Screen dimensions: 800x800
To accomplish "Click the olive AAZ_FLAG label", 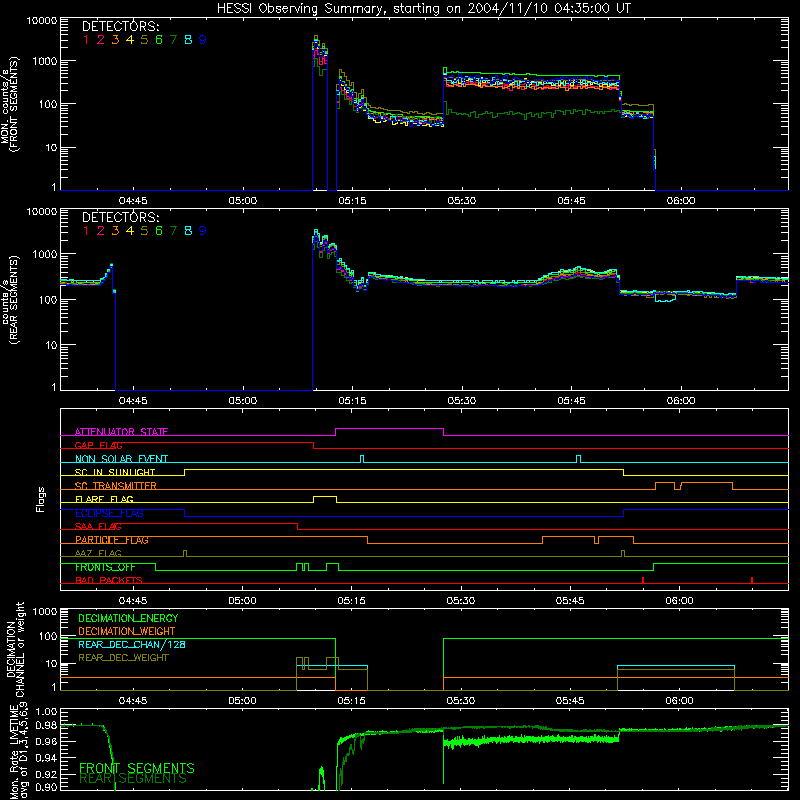I will (98, 553).
